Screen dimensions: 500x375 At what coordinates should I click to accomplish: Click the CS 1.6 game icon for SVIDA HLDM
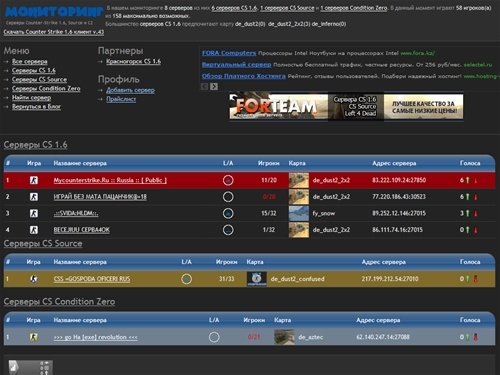pos(34,213)
